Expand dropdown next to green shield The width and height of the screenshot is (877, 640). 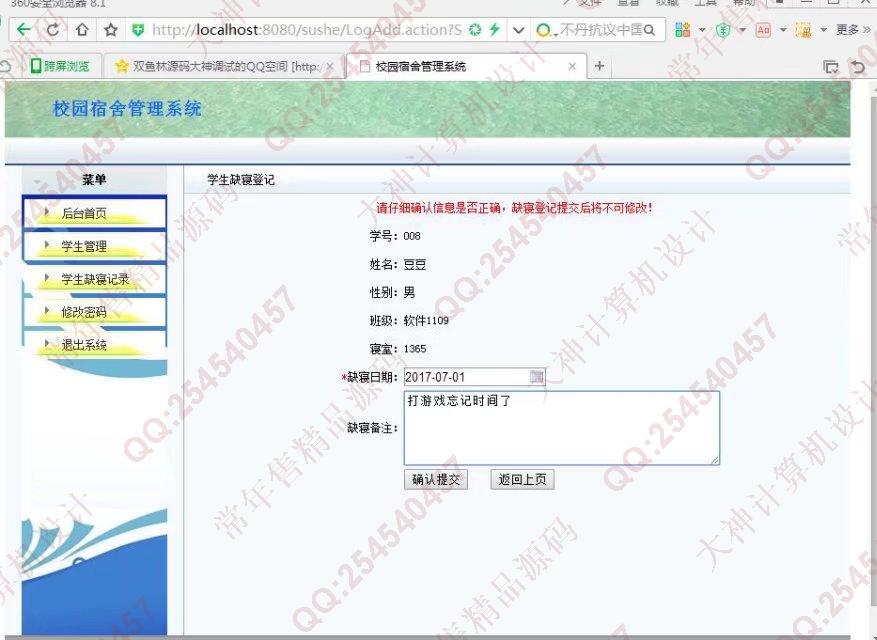pos(742,30)
